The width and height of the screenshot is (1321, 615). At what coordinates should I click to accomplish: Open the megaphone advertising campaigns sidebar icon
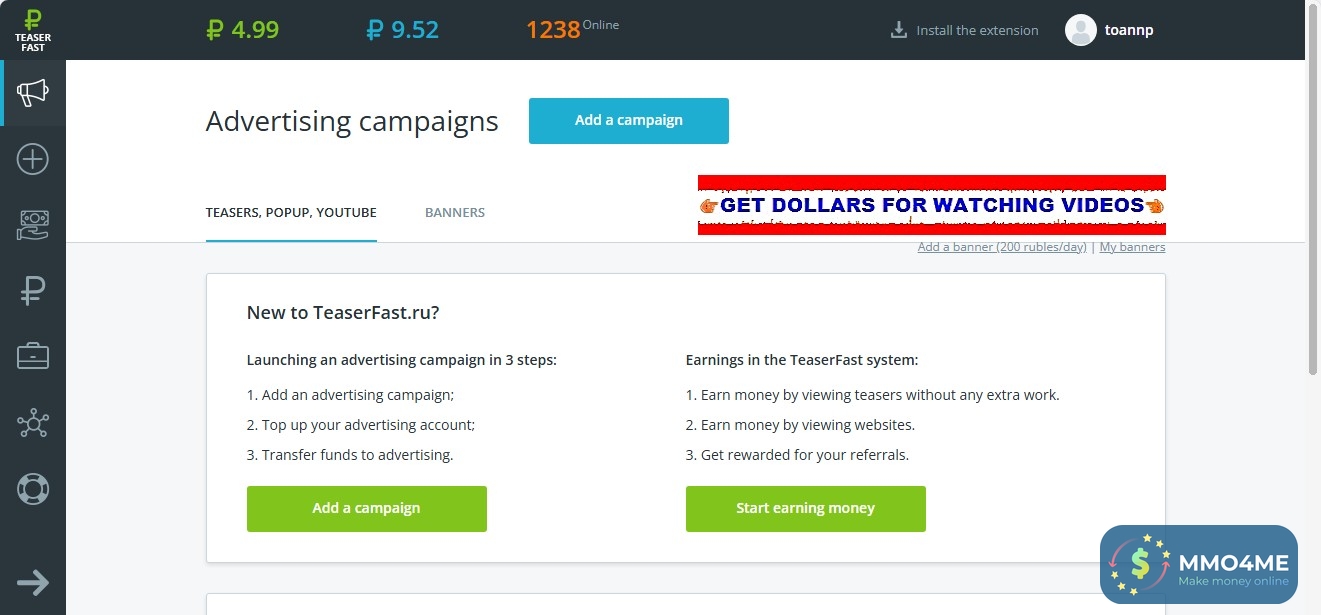pos(32,93)
